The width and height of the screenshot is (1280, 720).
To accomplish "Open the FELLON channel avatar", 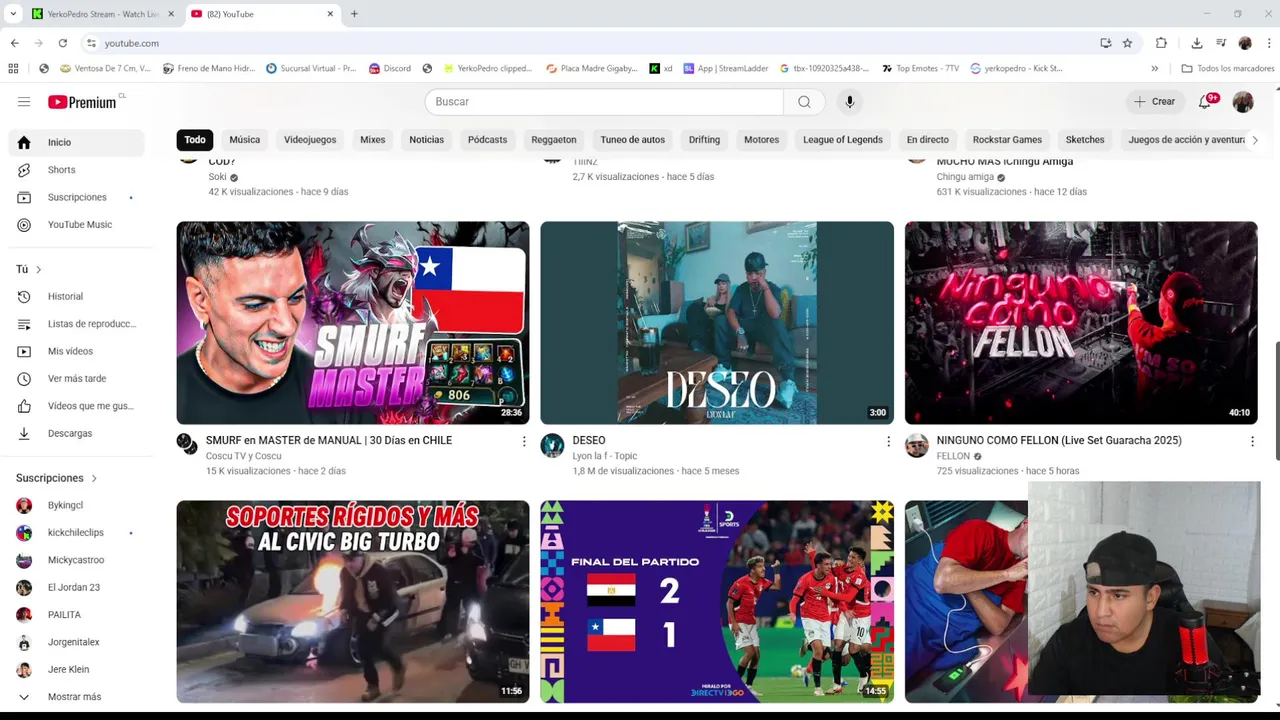I will click(x=917, y=445).
